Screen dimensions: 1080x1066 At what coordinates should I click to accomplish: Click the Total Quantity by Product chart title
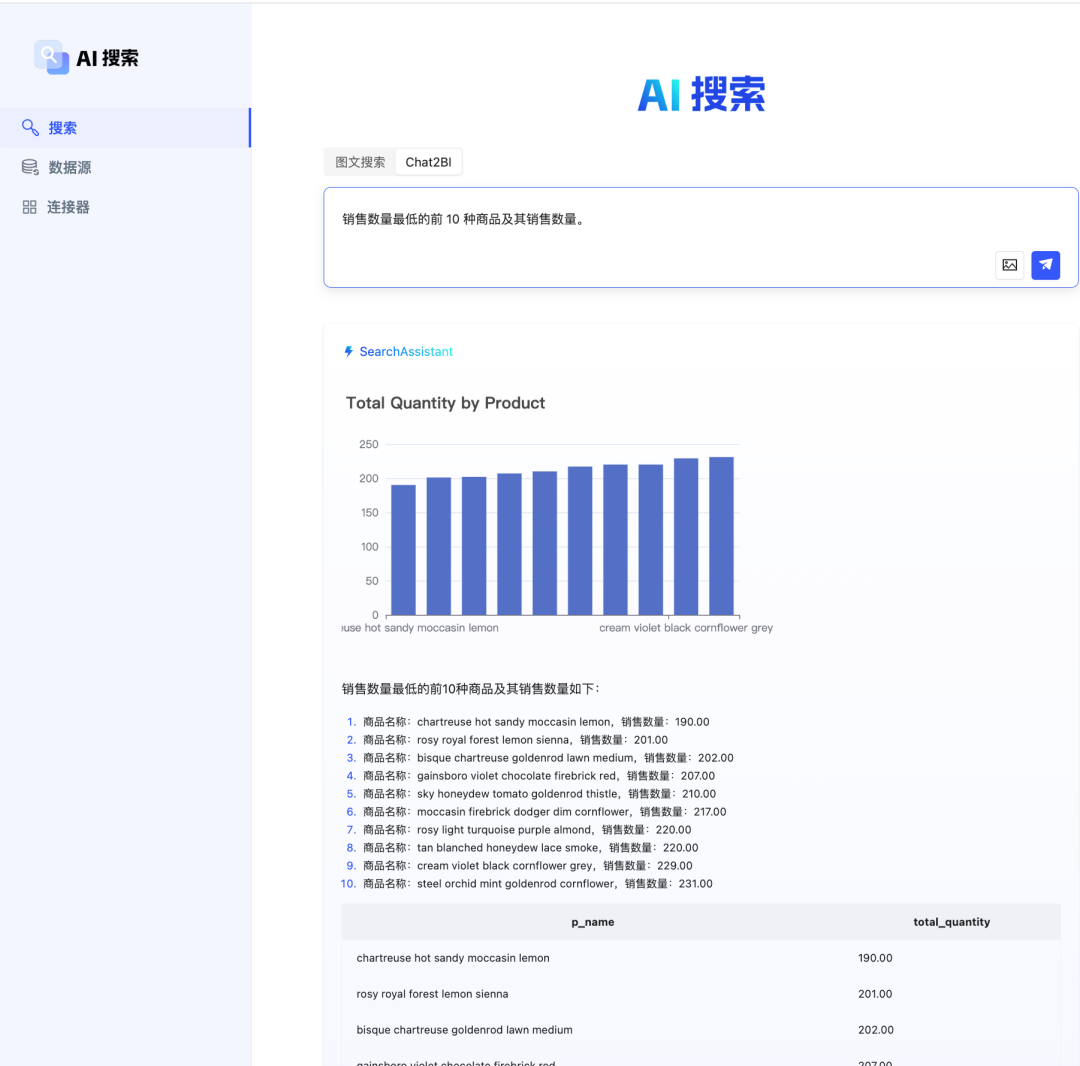(x=445, y=403)
